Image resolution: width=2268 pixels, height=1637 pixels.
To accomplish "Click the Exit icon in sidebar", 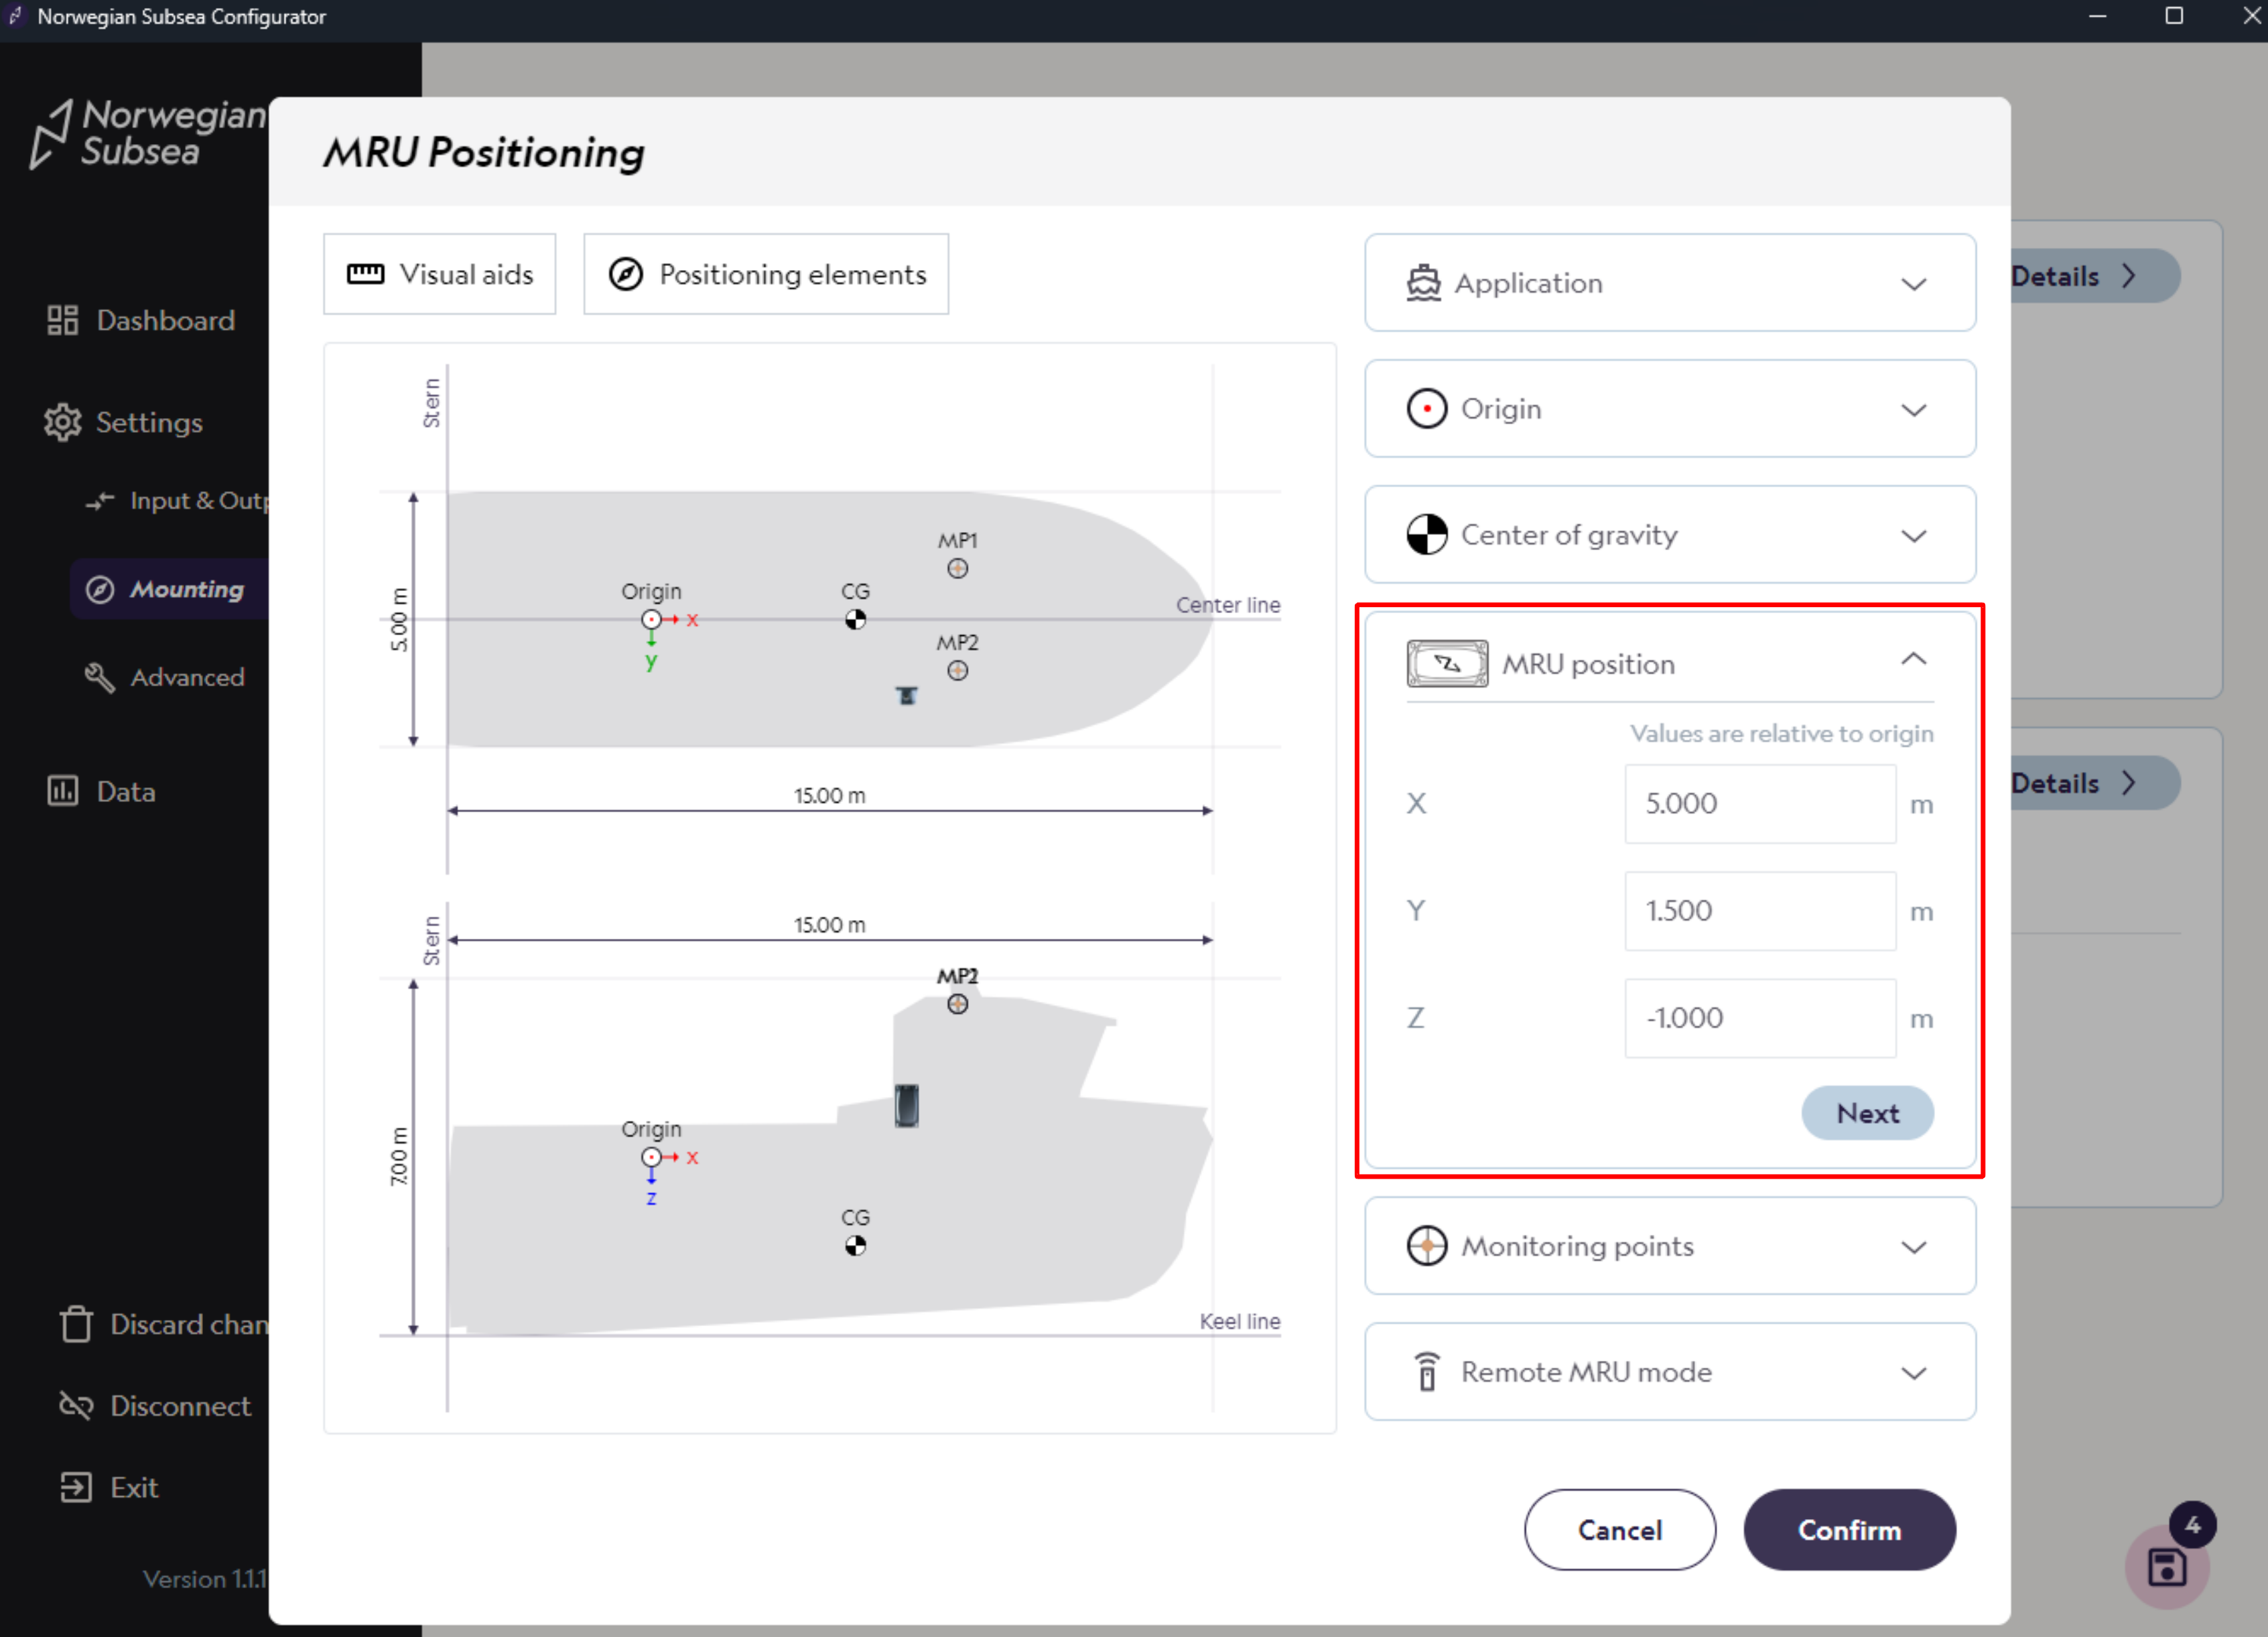I will click(x=76, y=1487).
